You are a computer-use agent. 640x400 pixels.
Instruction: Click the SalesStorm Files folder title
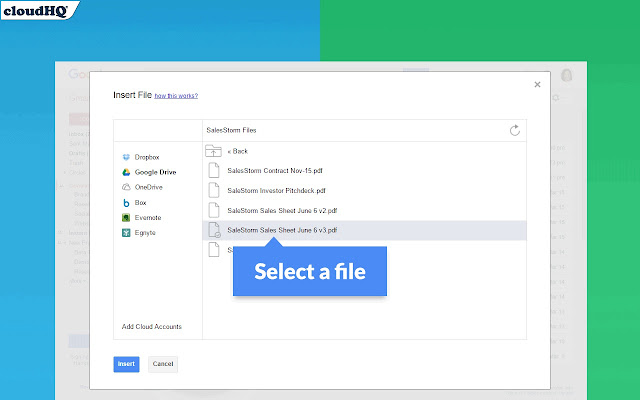point(231,130)
